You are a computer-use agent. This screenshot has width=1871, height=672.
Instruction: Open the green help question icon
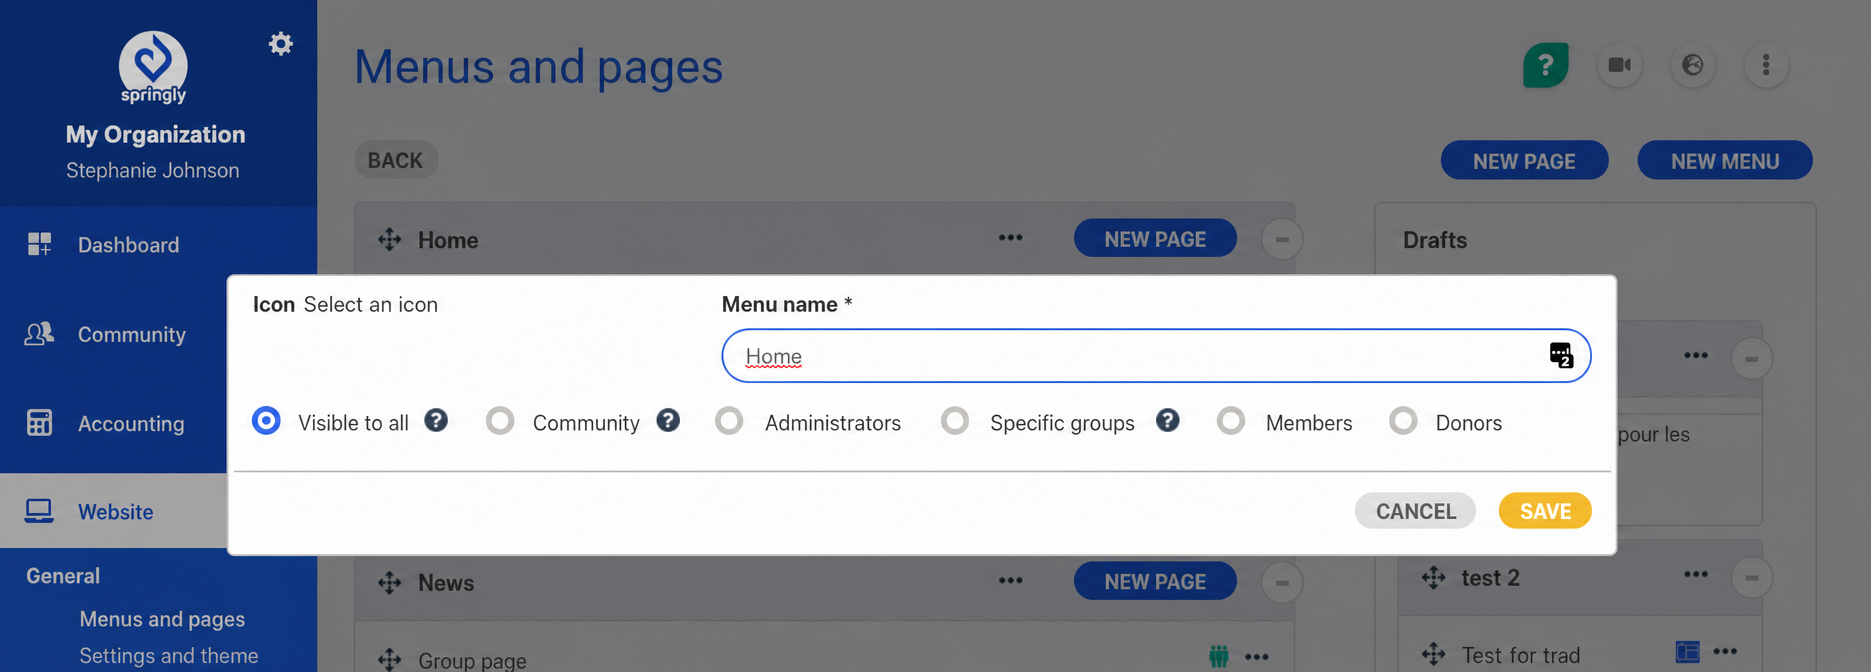1545,66
